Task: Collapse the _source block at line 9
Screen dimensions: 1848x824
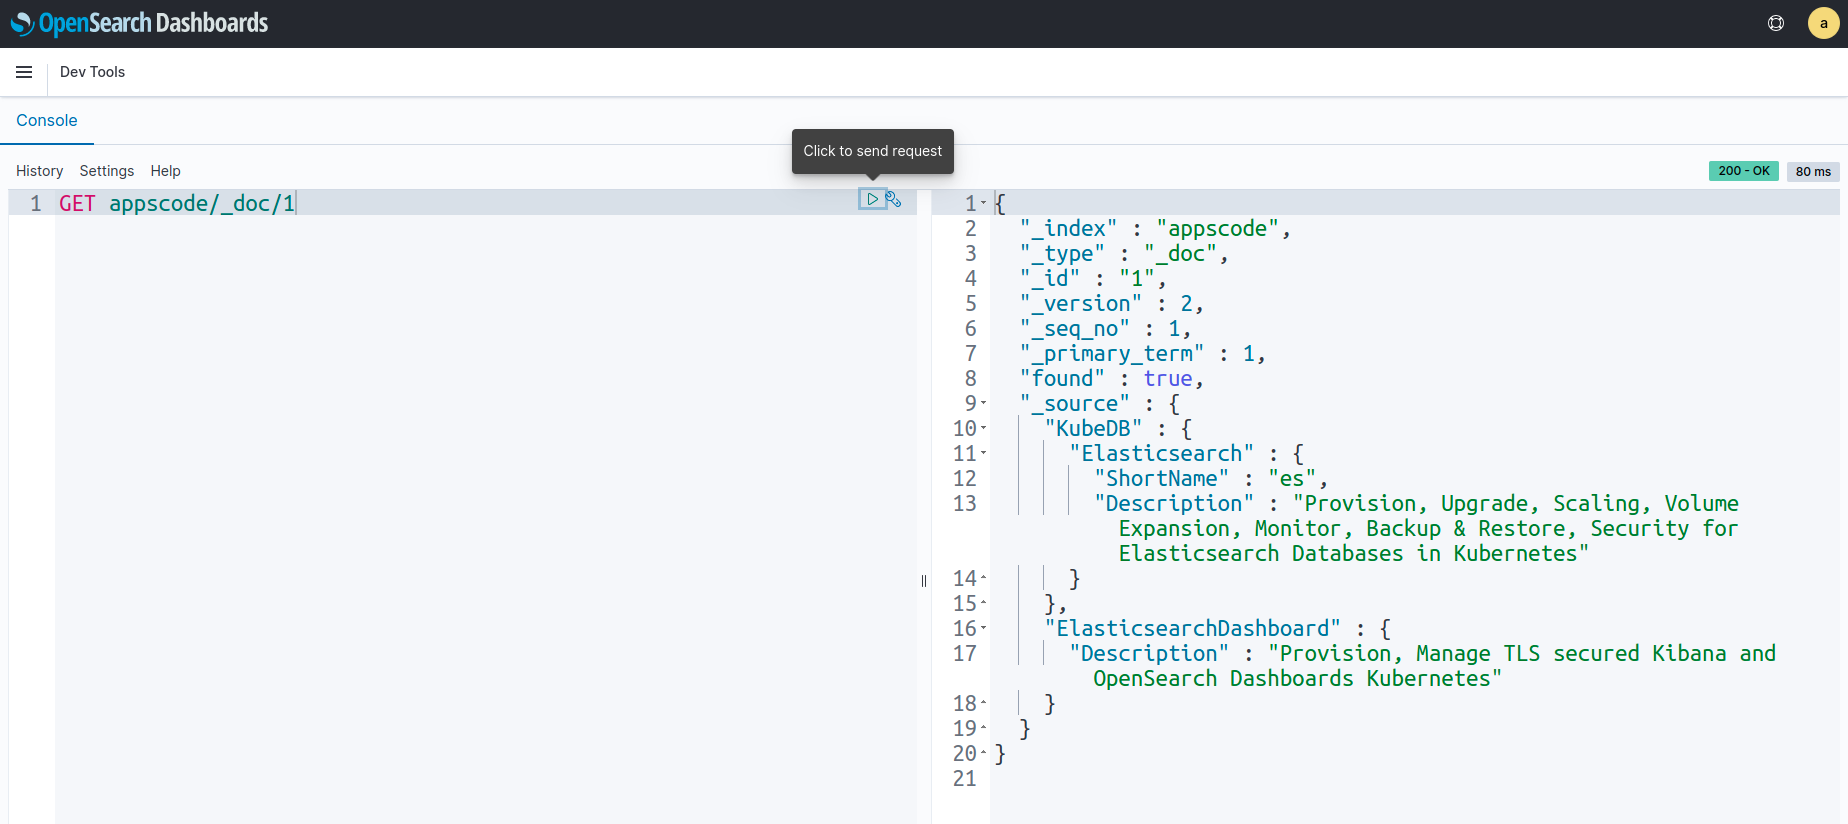Action: click(984, 403)
